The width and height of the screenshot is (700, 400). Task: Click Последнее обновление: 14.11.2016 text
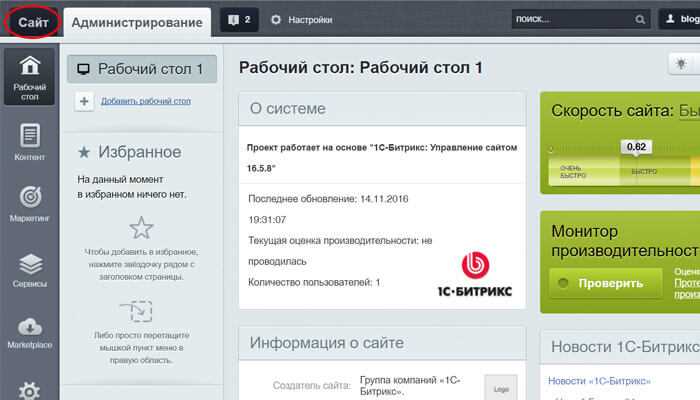tap(328, 199)
